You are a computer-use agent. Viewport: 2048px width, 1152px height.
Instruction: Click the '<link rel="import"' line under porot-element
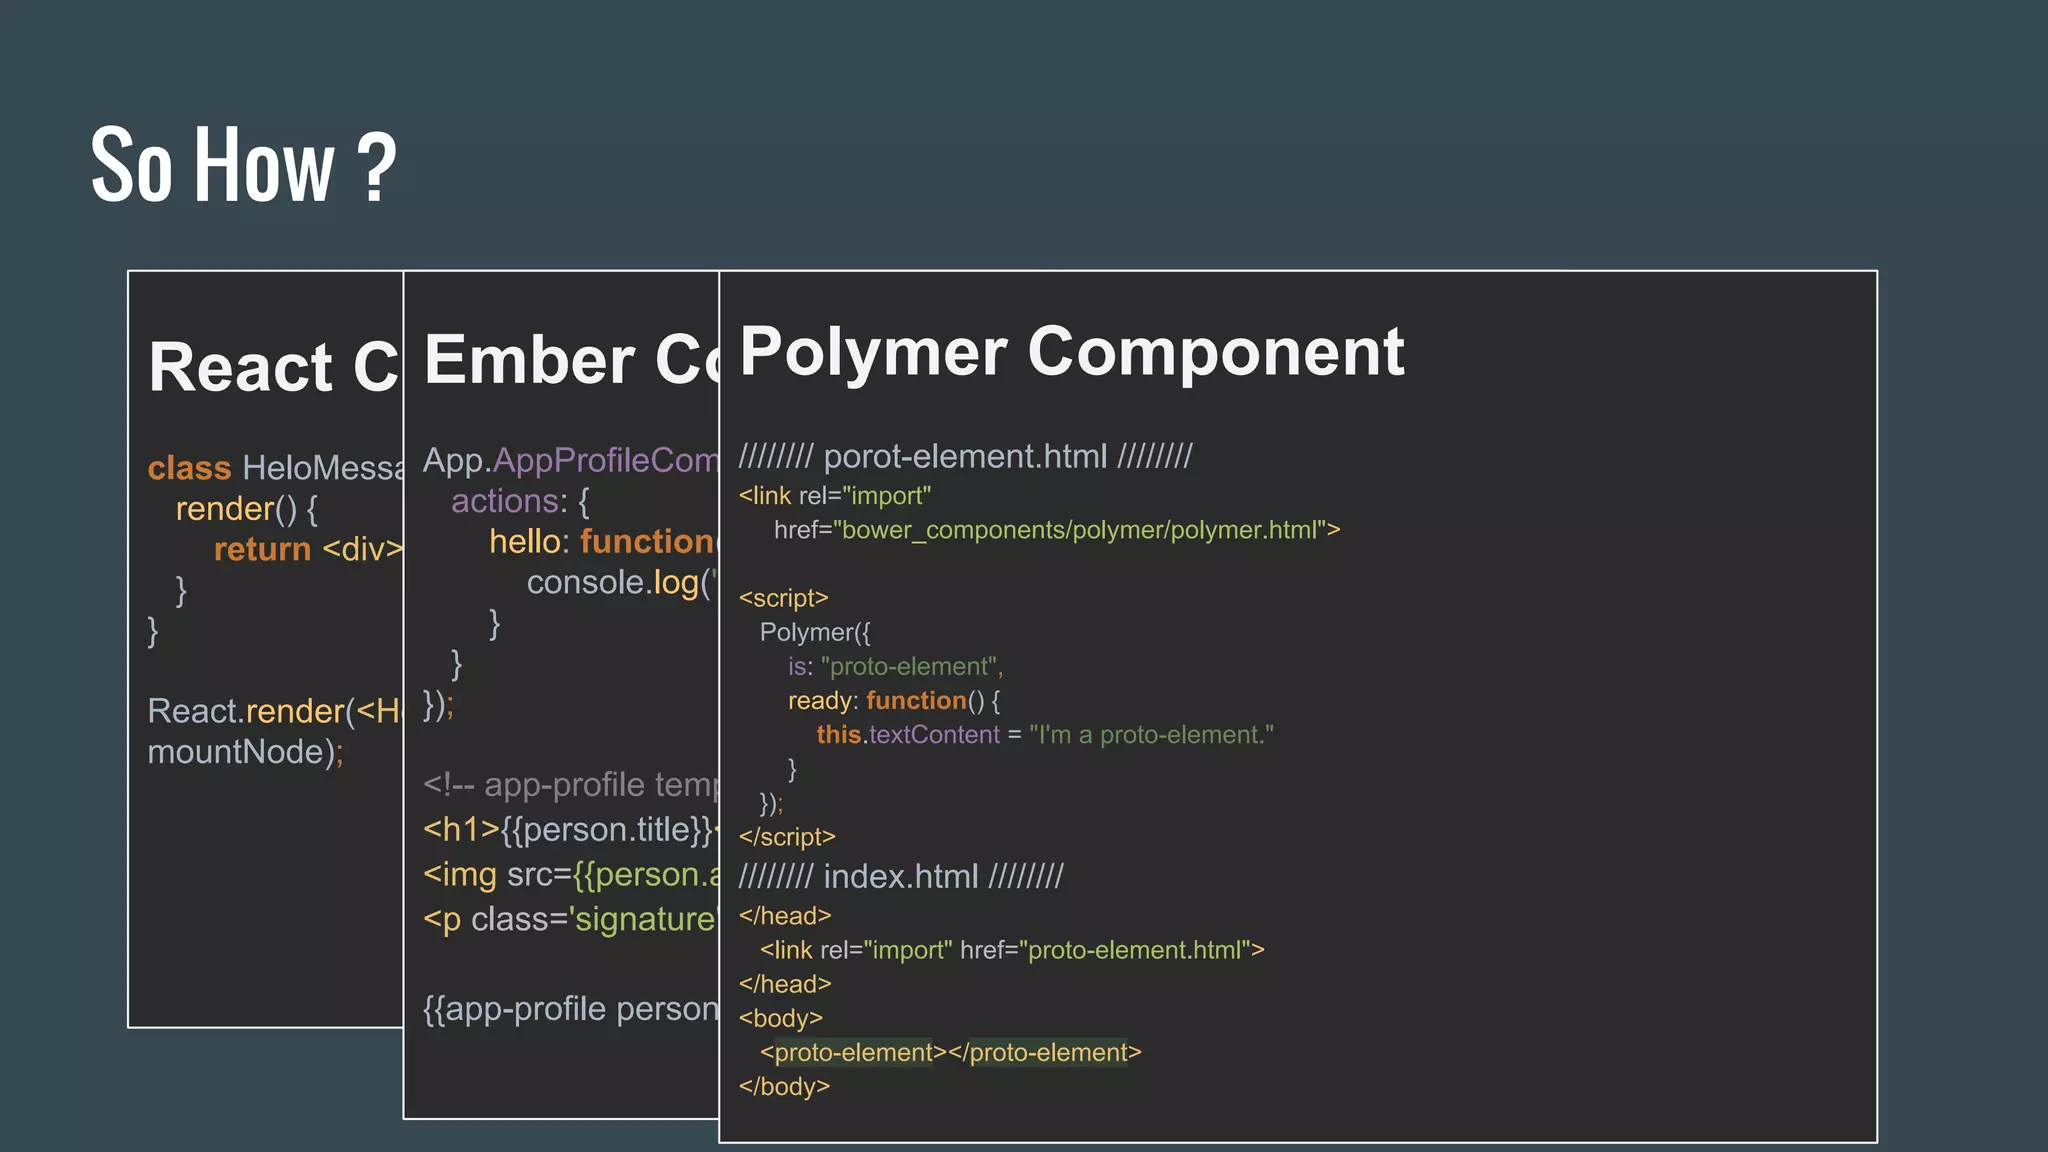pyautogui.click(x=835, y=496)
